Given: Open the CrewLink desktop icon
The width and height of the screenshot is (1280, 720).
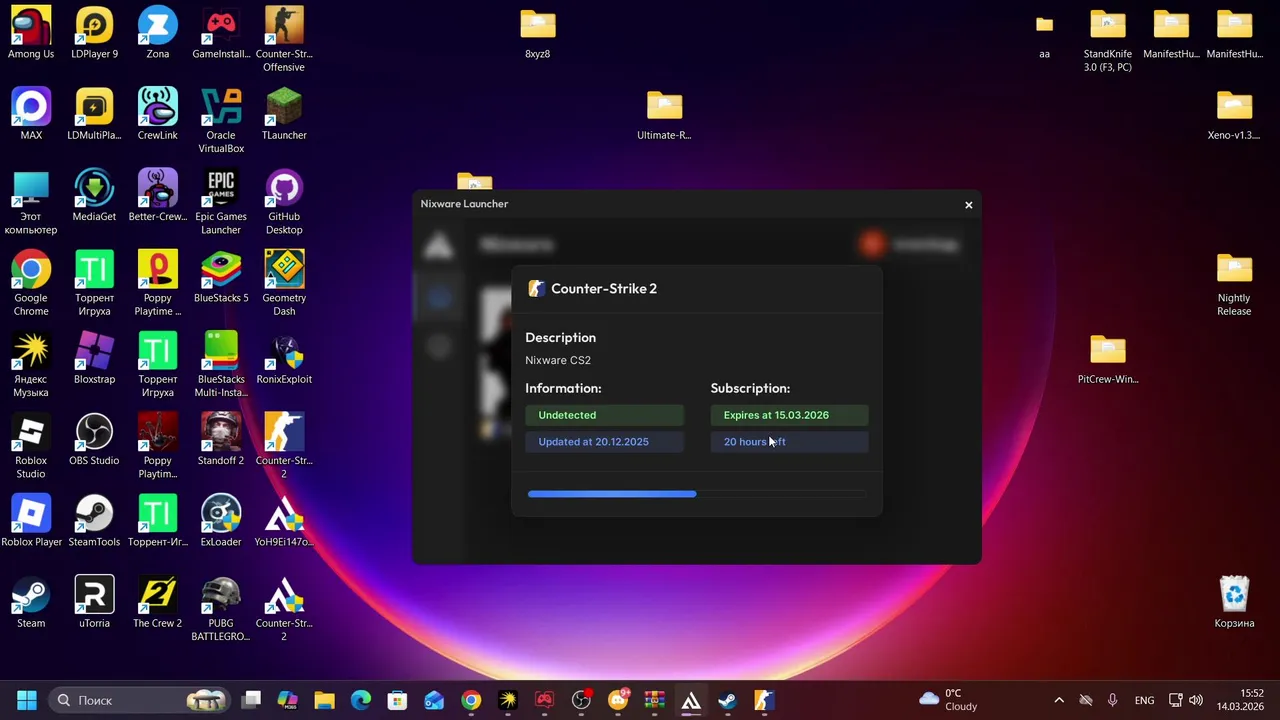Looking at the screenshot, I should point(158,114).
